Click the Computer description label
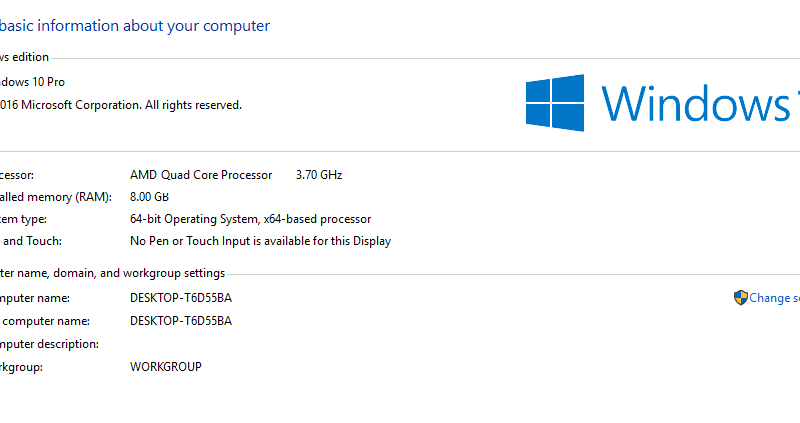Screen dimensions: 800x423 point(49,344)
